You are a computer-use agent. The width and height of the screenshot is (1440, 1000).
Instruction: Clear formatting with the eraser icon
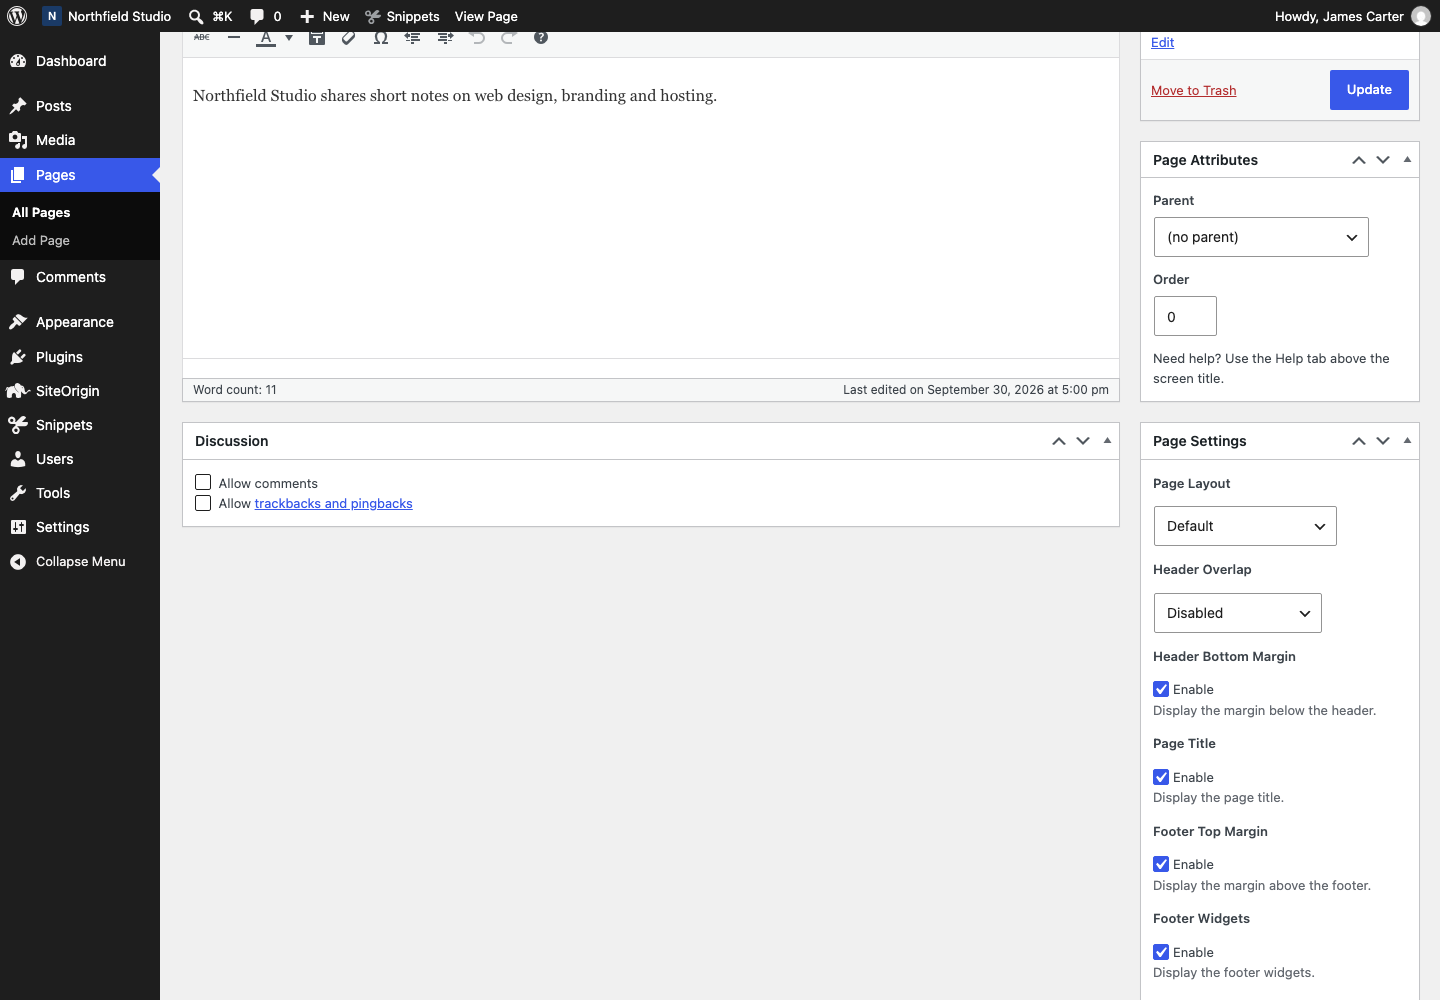coord(349,38)
